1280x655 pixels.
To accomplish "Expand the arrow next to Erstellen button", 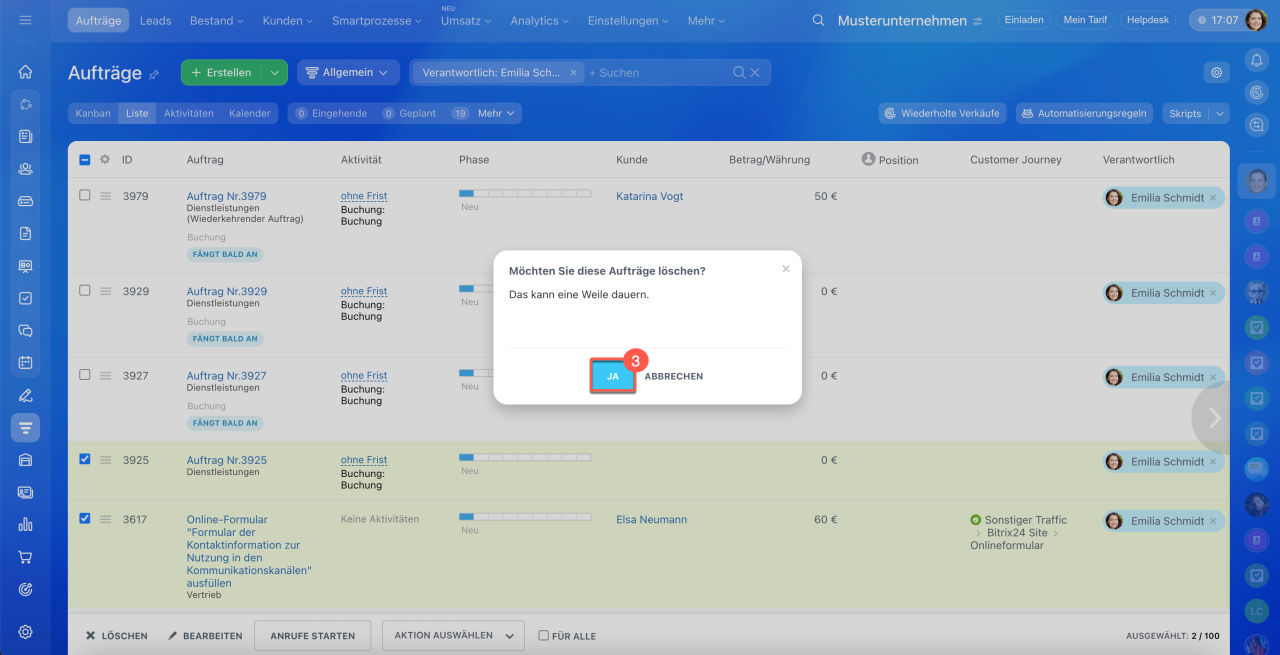I will [274, 72].
